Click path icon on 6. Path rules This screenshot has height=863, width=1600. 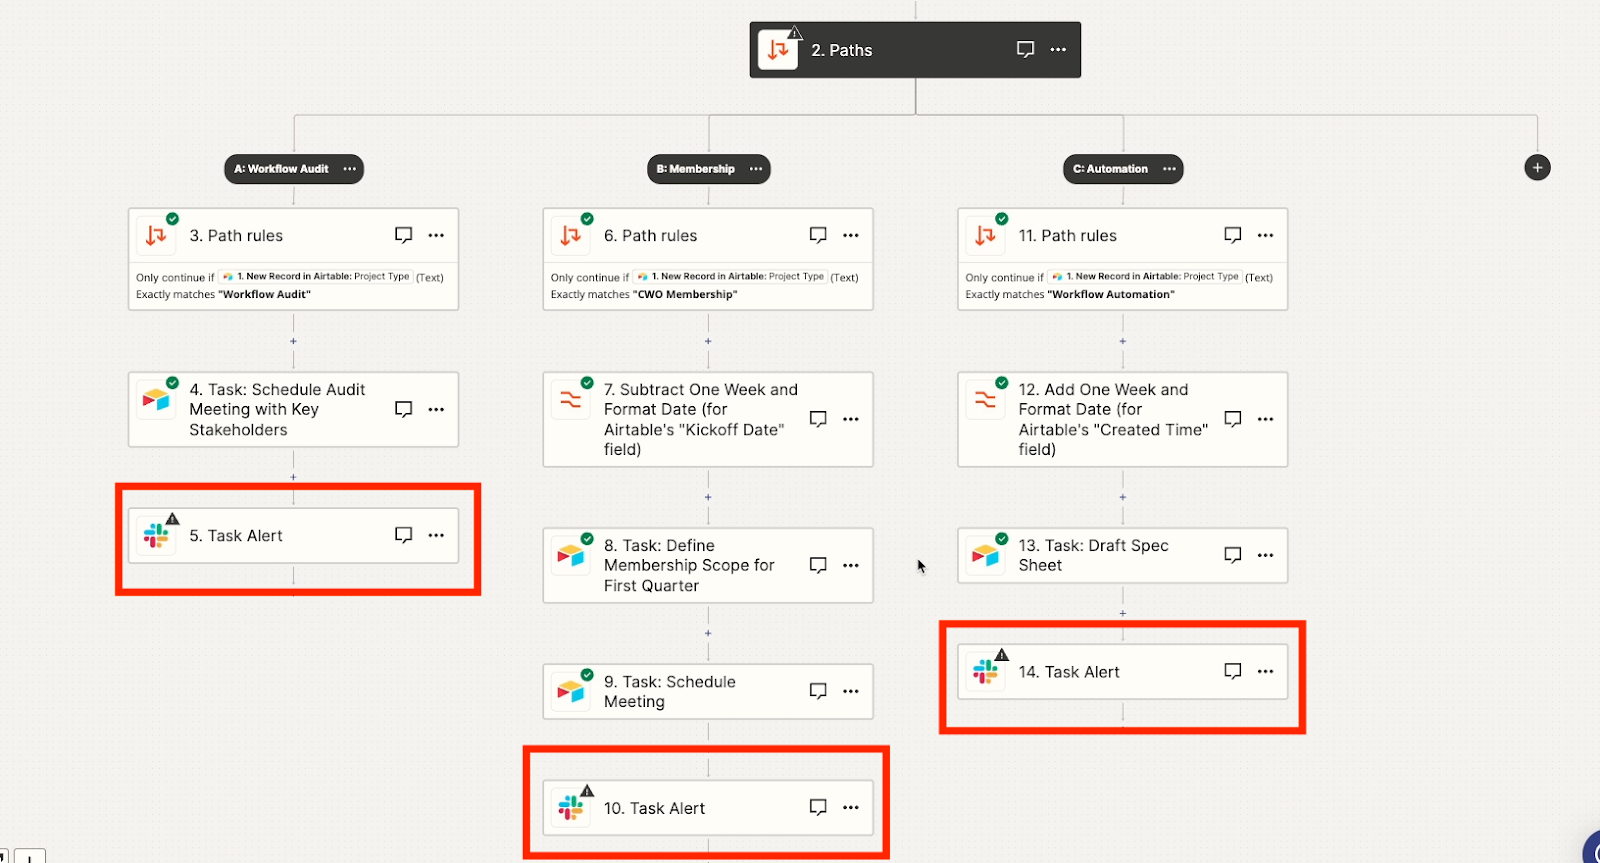click(x=571, y=236)
